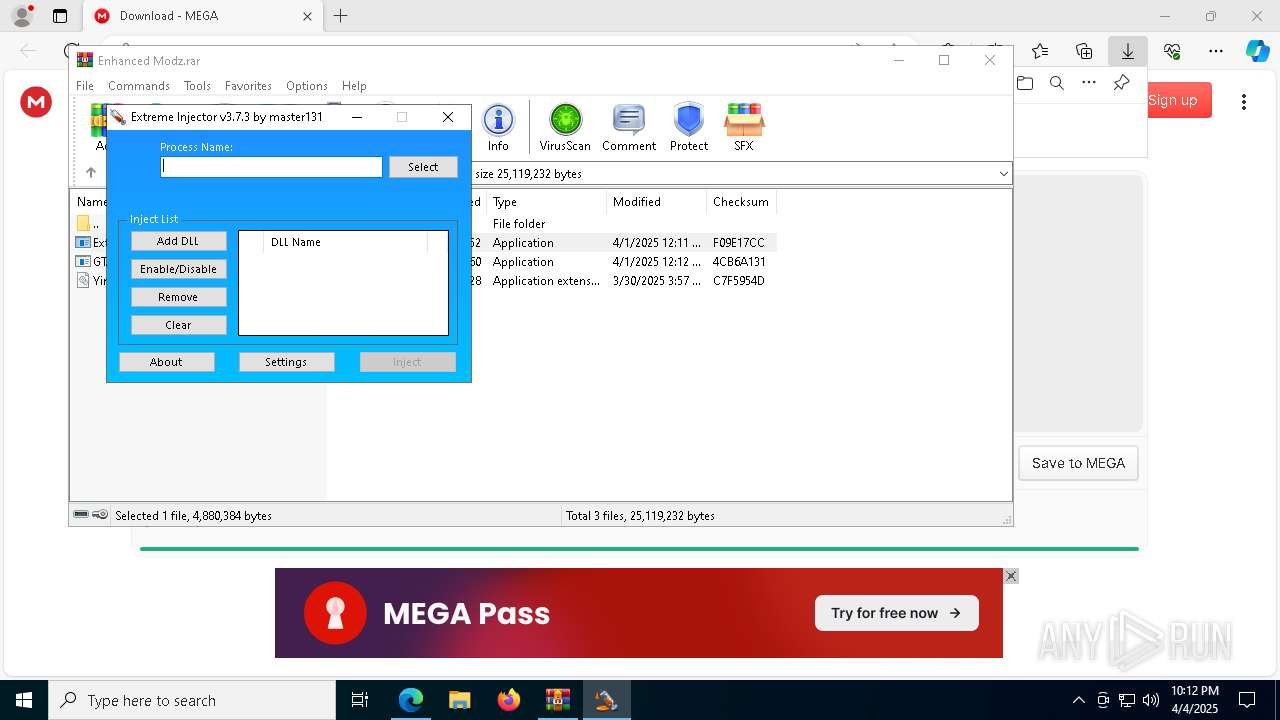Switch to WinRAR taskbar icon
Viewport: 1280px width, 720px height.
[x=558, y=700]
